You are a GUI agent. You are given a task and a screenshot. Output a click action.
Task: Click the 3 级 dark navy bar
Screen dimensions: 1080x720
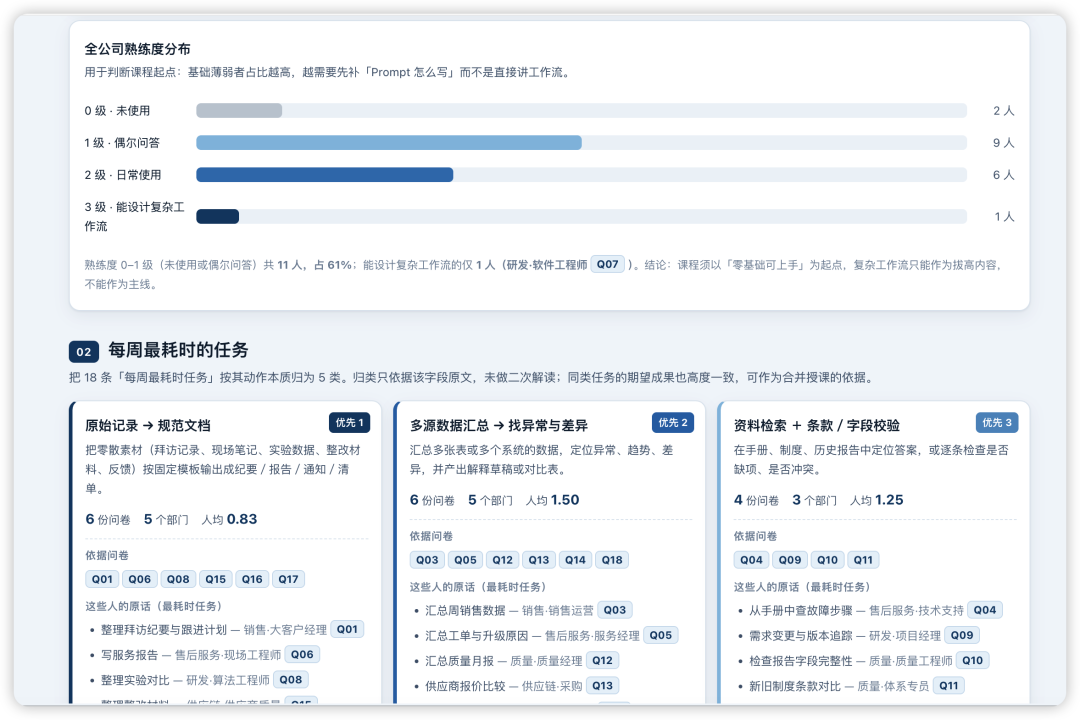point(218,216)
